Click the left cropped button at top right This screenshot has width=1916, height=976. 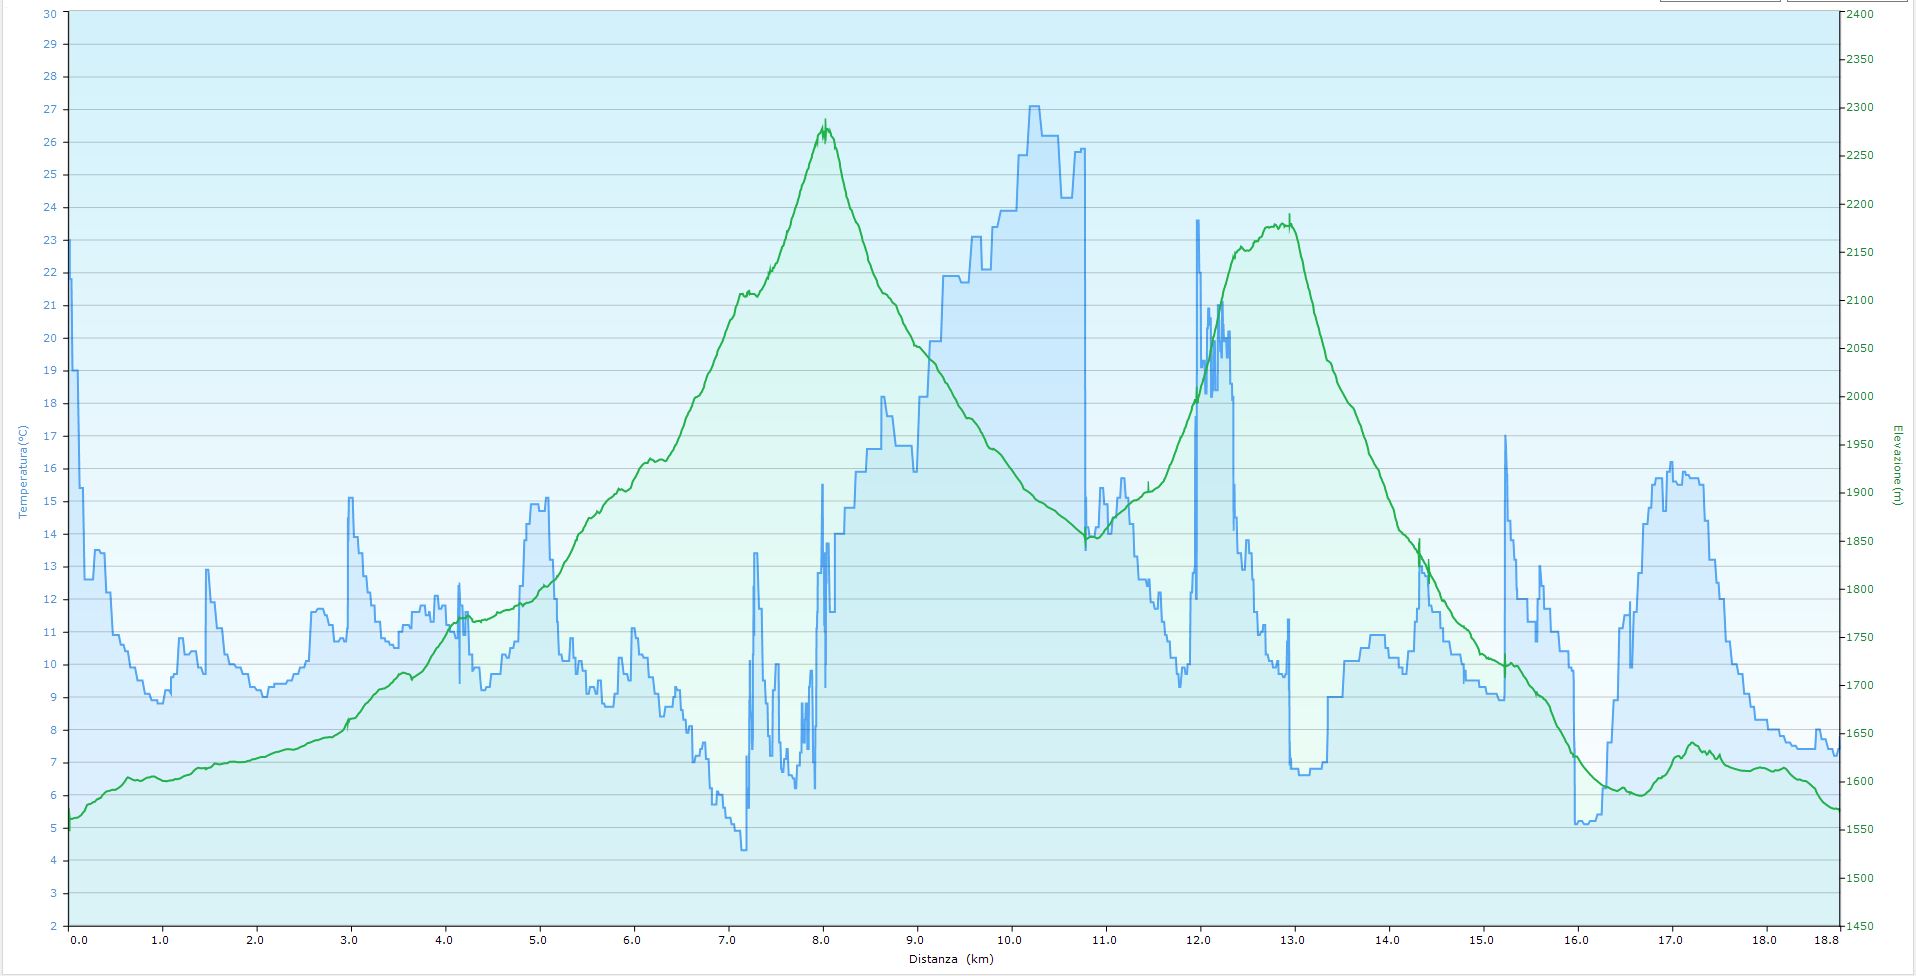(x=1719, y=1)
